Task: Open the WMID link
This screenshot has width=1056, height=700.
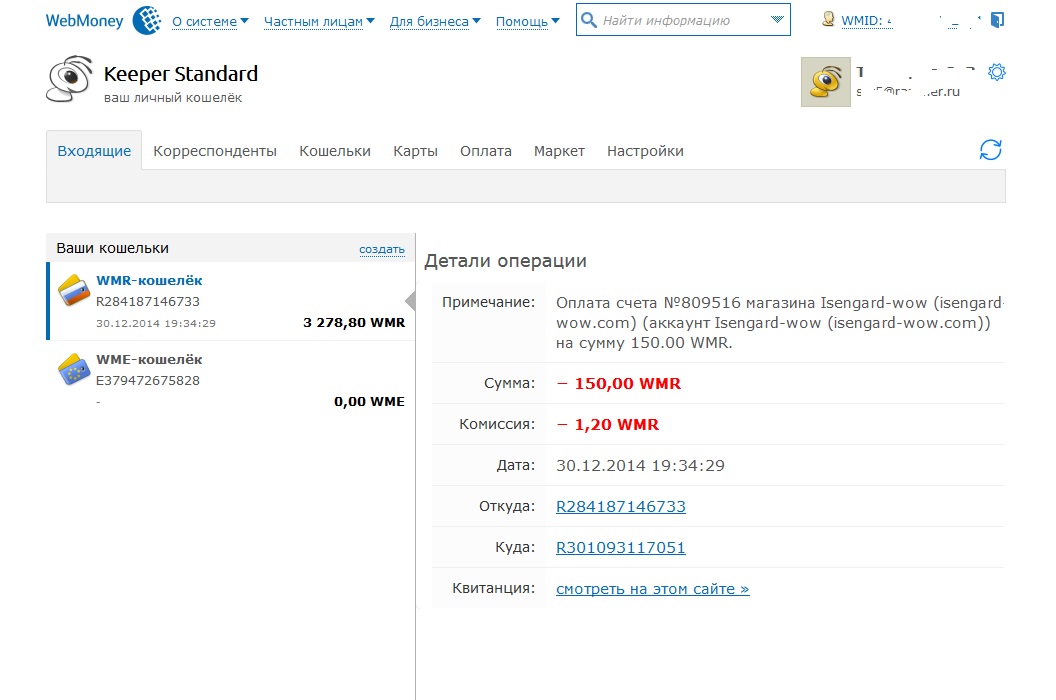Action: tap(866, 21)
